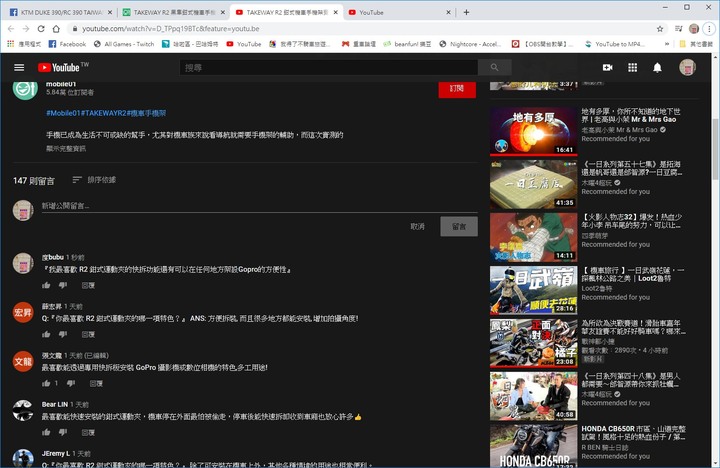Open the YouTube apps grid icon
Screen dimensions: 720x468
[632, 68]
